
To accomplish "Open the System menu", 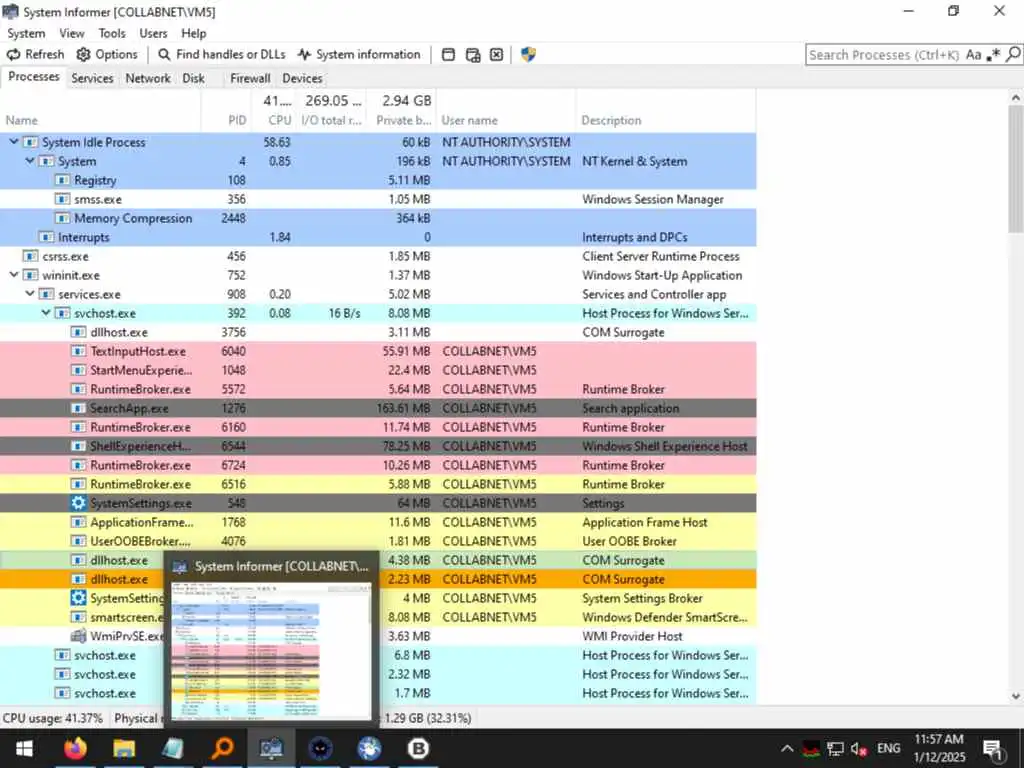I will coord(26,33).
